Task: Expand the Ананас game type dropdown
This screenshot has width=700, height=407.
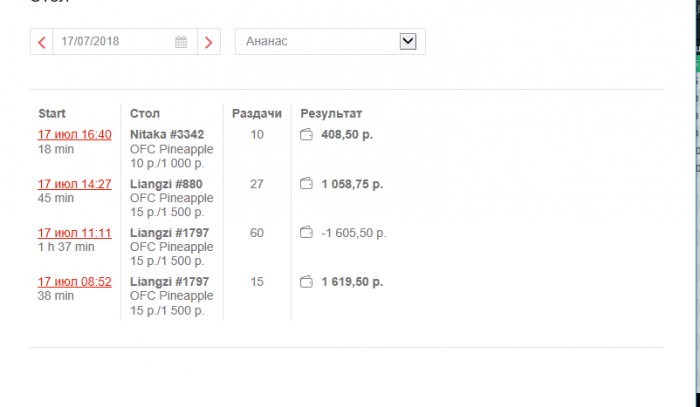Action: [407, 41]
